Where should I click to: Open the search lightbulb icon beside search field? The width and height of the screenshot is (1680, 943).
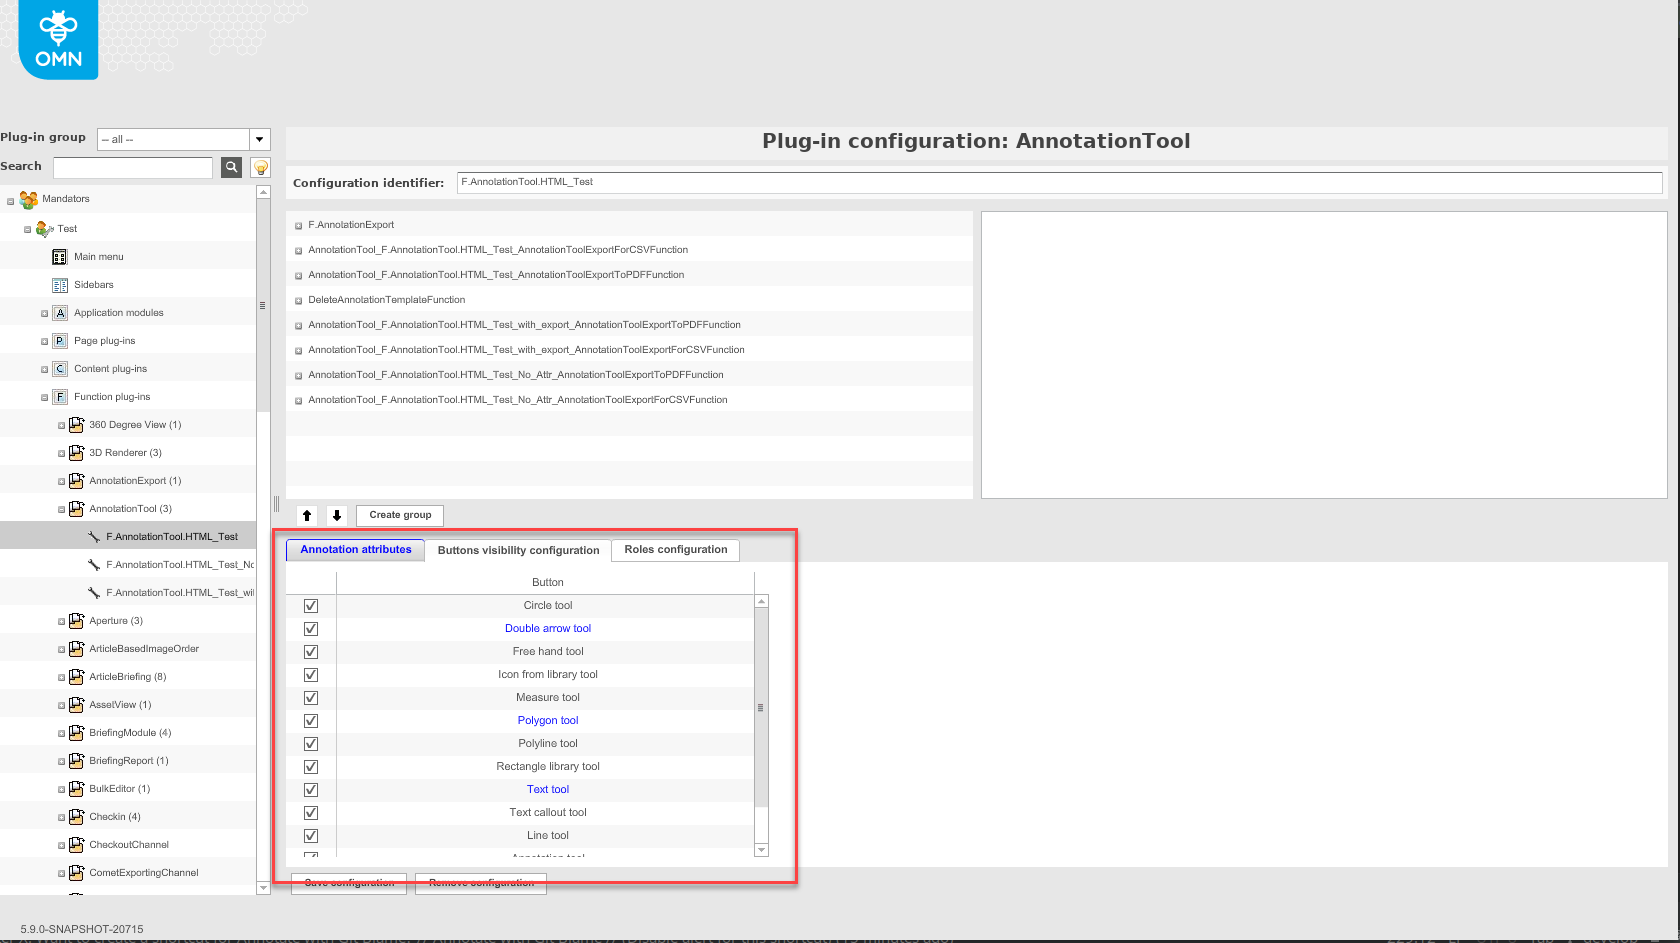click(259, 167)
